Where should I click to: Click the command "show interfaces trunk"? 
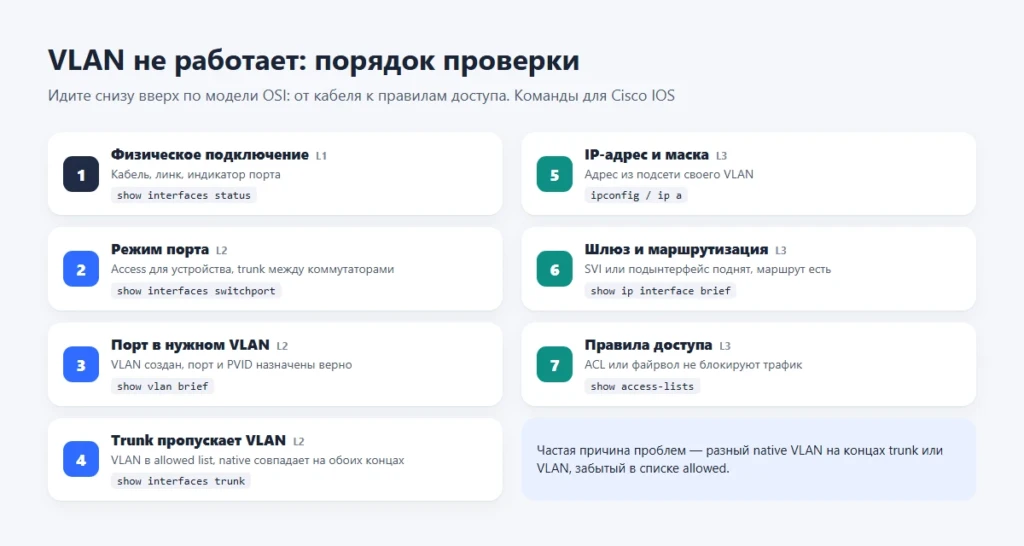click(181, 481)
